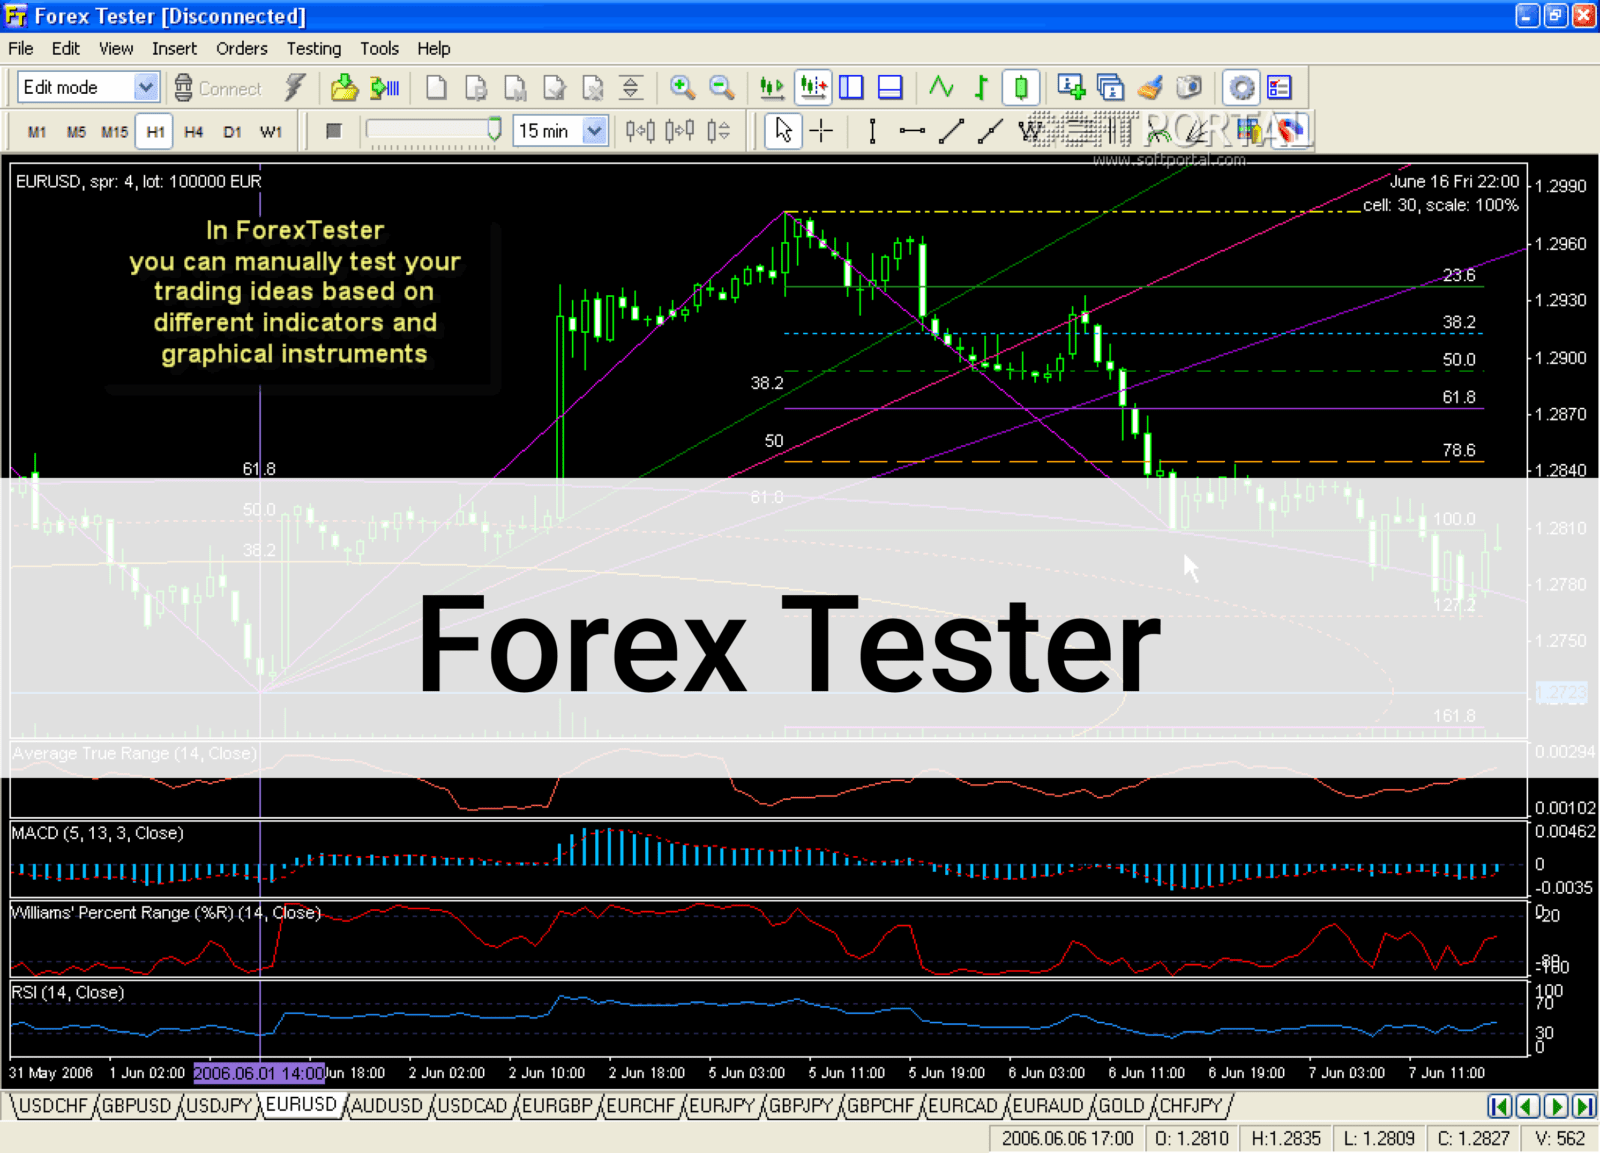Viewport: 1600px width, 1153px height.
Task: Switch to the GBPUSD chart tab
Action: [137, 1106]
